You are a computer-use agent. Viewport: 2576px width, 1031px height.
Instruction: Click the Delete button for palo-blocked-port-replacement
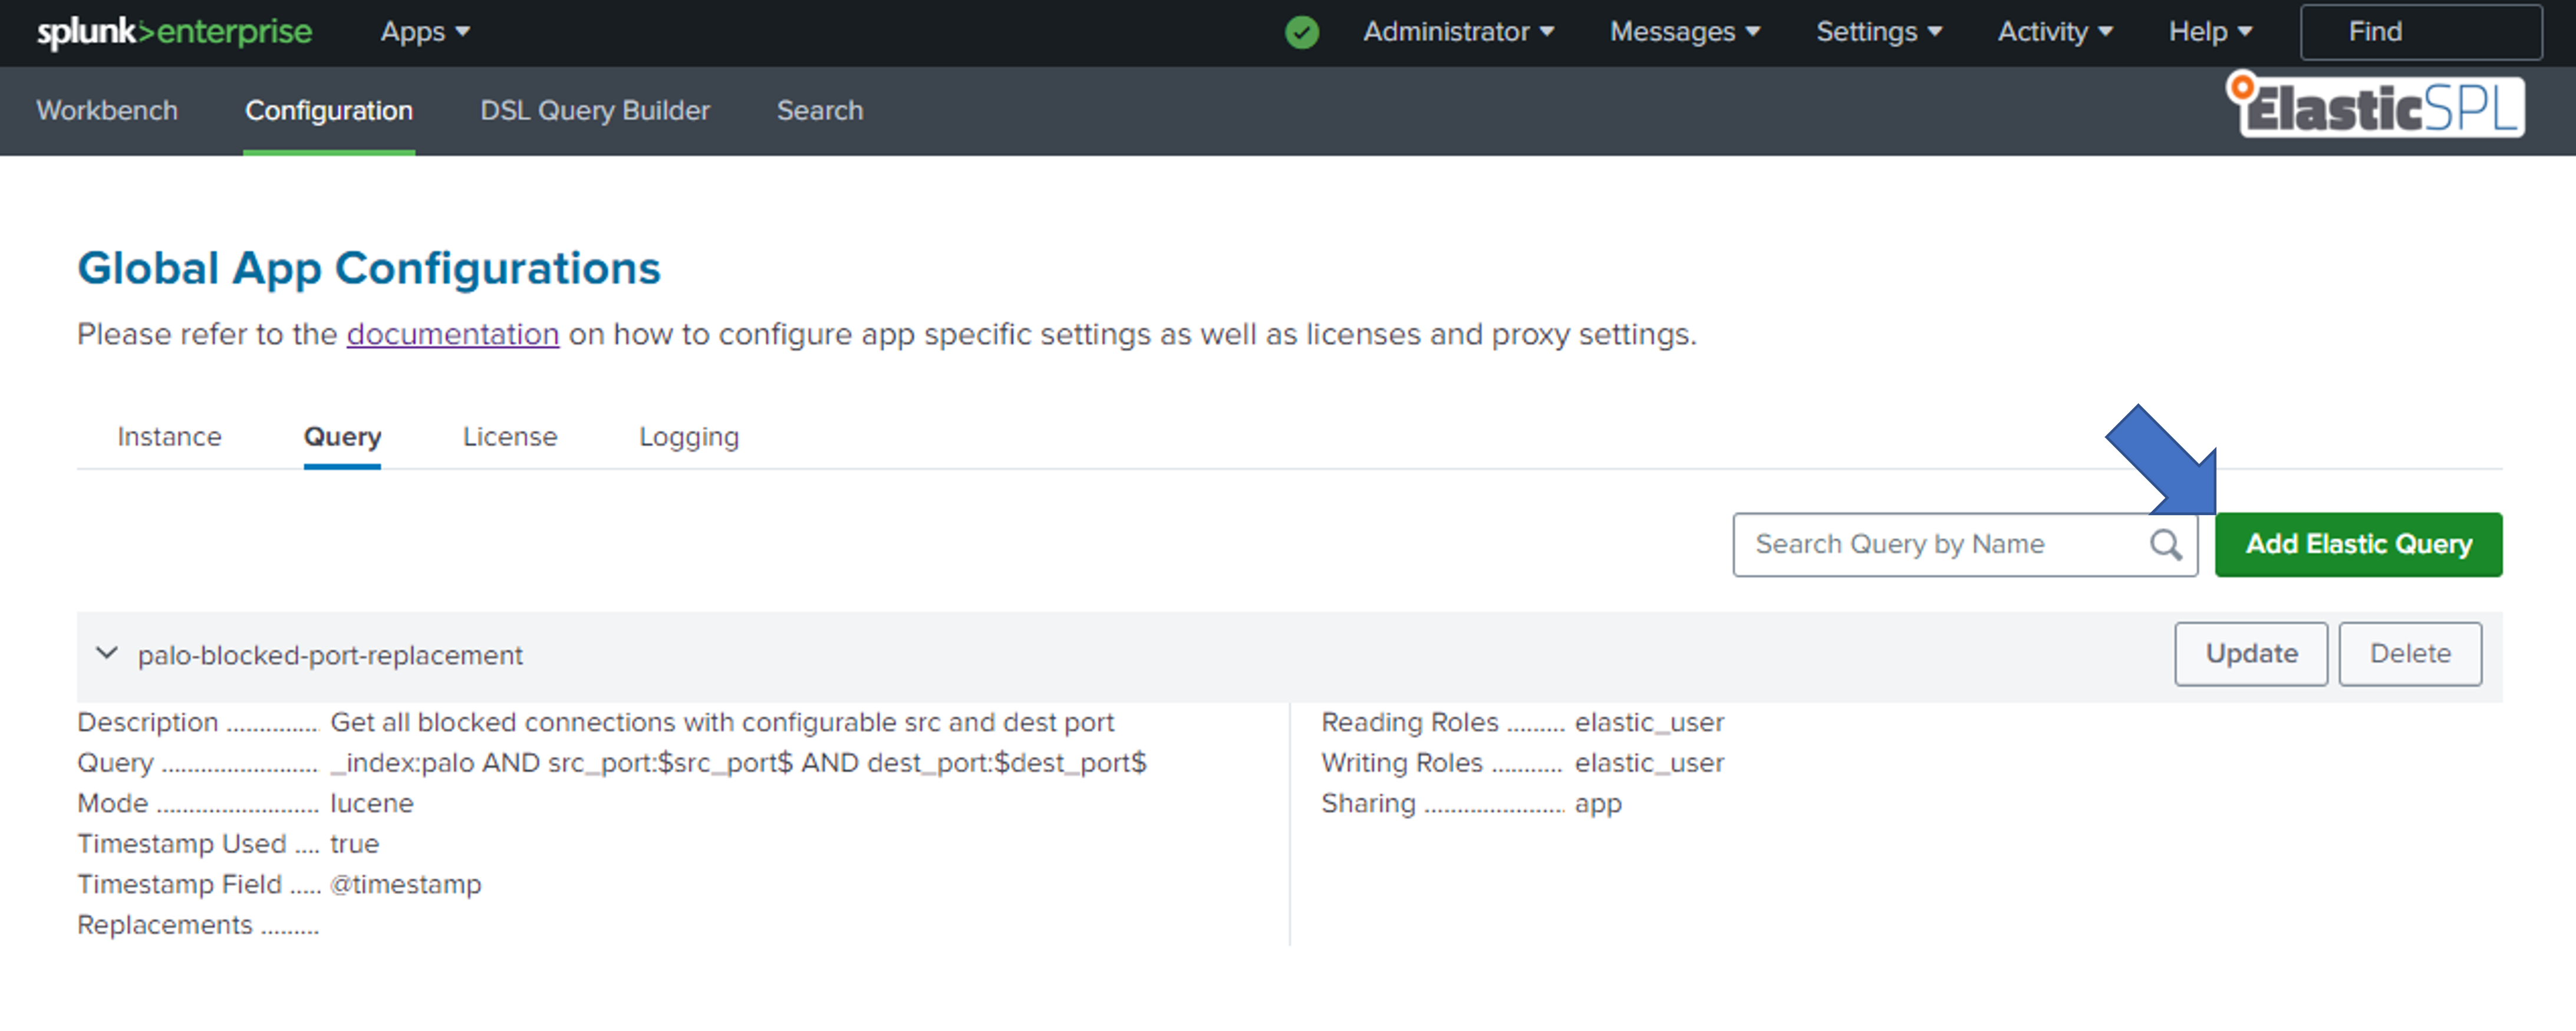tap(2412, 653)
